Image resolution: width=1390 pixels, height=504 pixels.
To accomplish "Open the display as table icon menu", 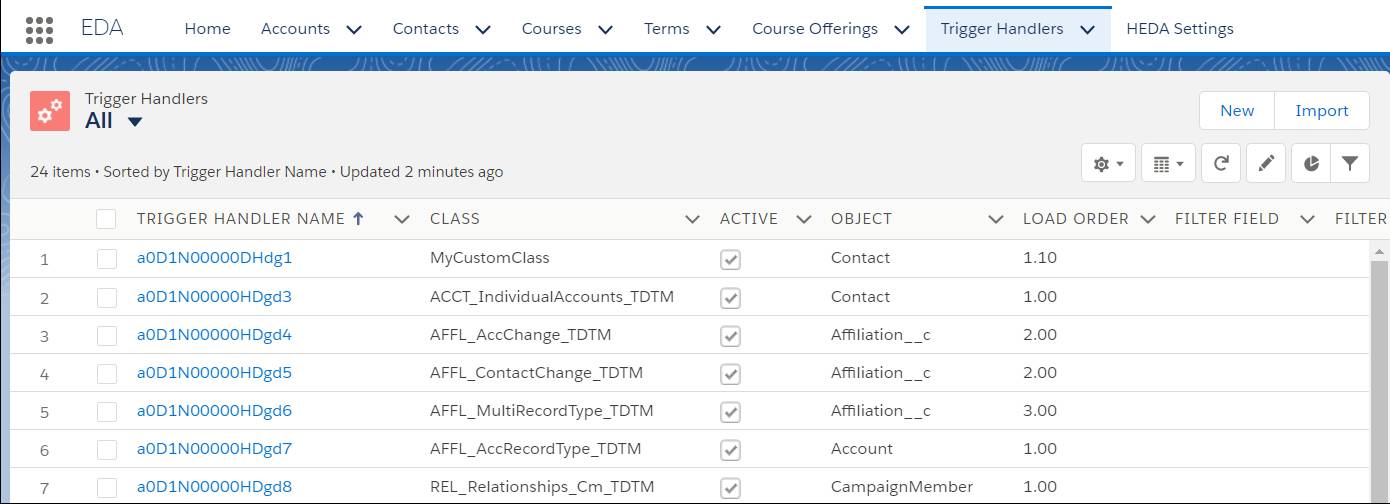I will click(1168, 164).
